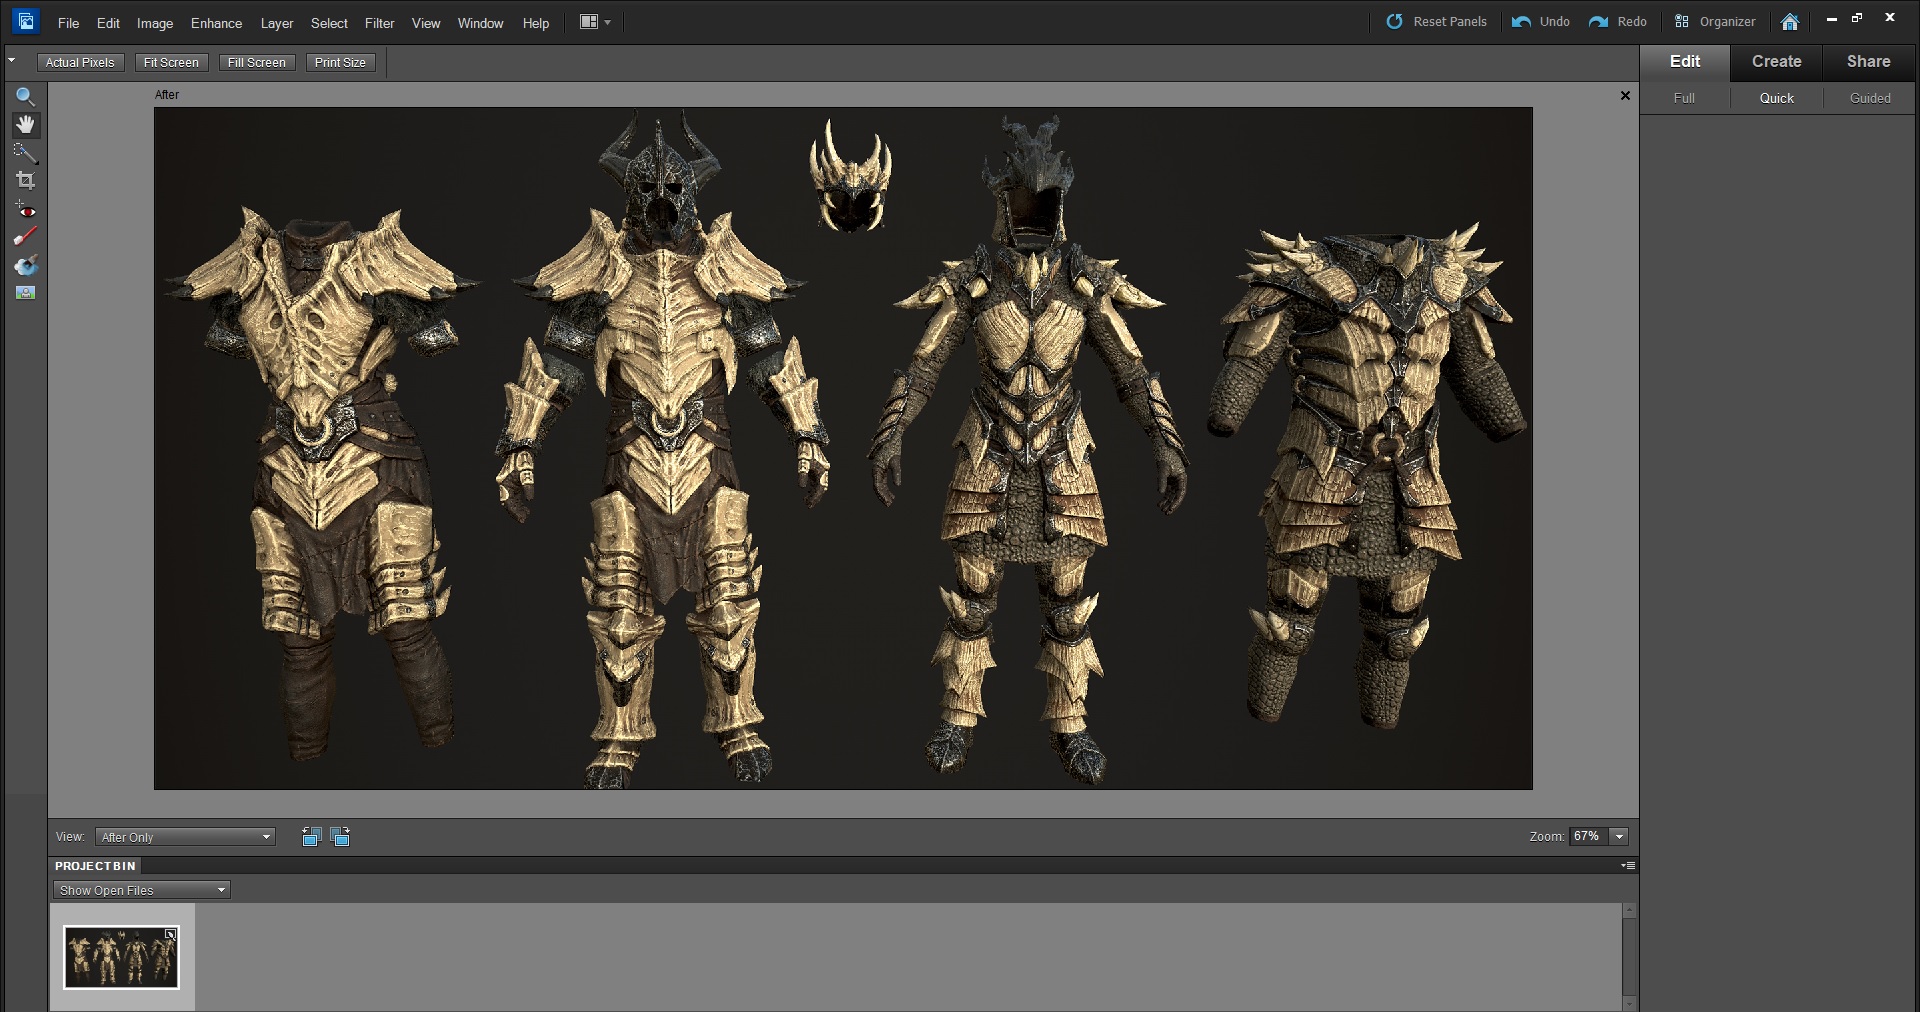
Task: Switch to the Share tab
Action: coord(1869,61)
